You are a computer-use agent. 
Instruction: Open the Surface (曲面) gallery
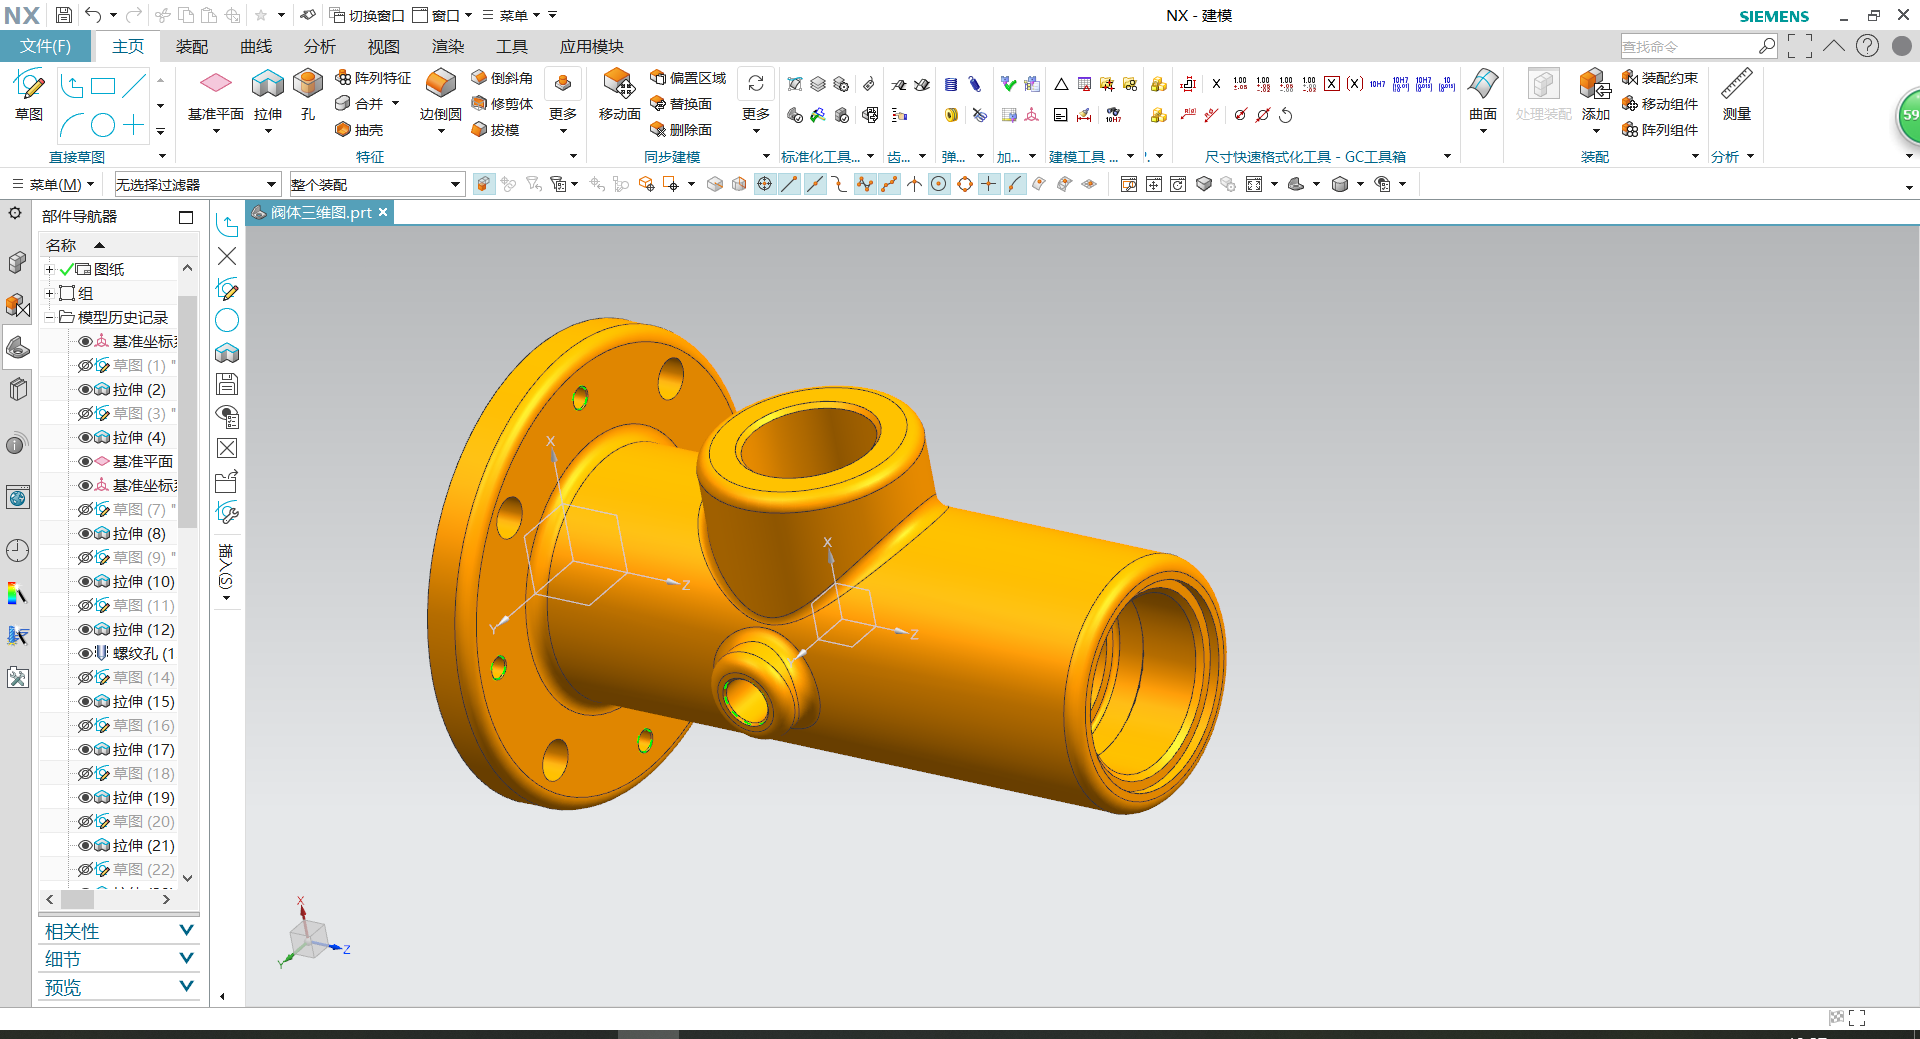point(1483,95)
